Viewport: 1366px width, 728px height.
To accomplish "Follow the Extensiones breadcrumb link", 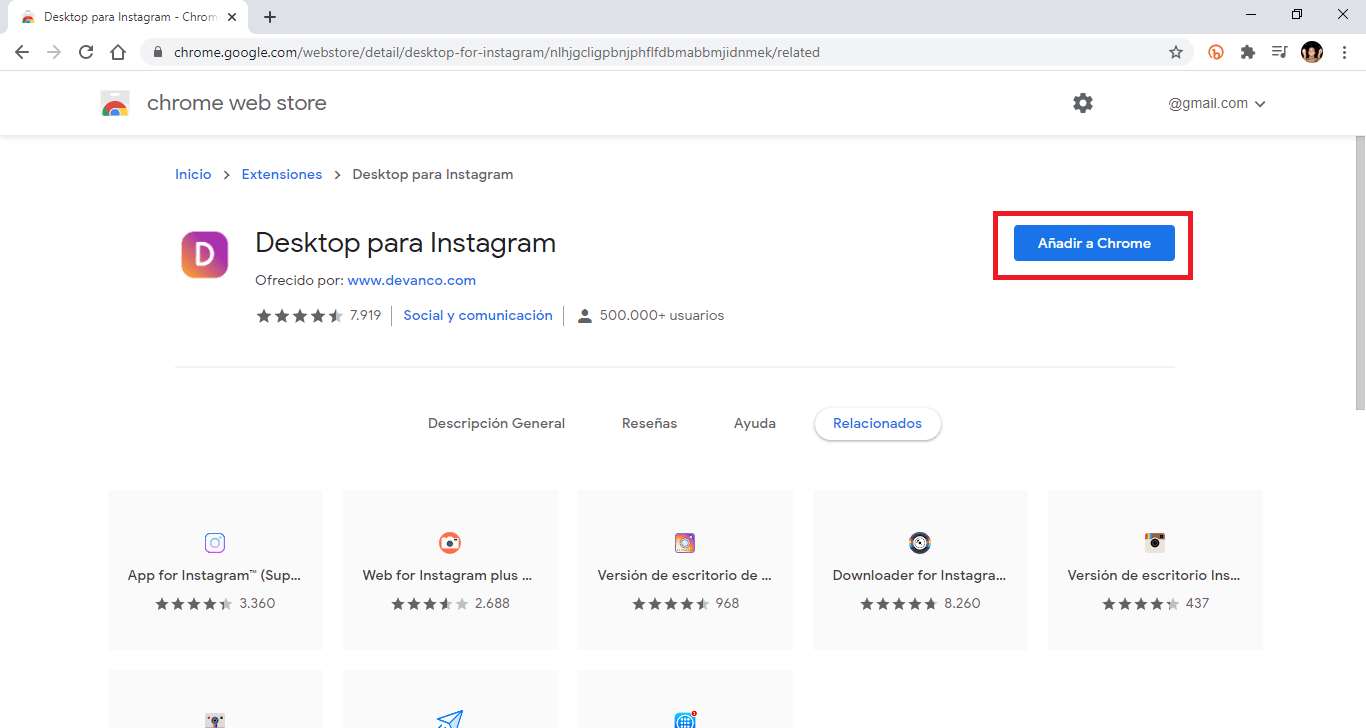I will (282, 174).
